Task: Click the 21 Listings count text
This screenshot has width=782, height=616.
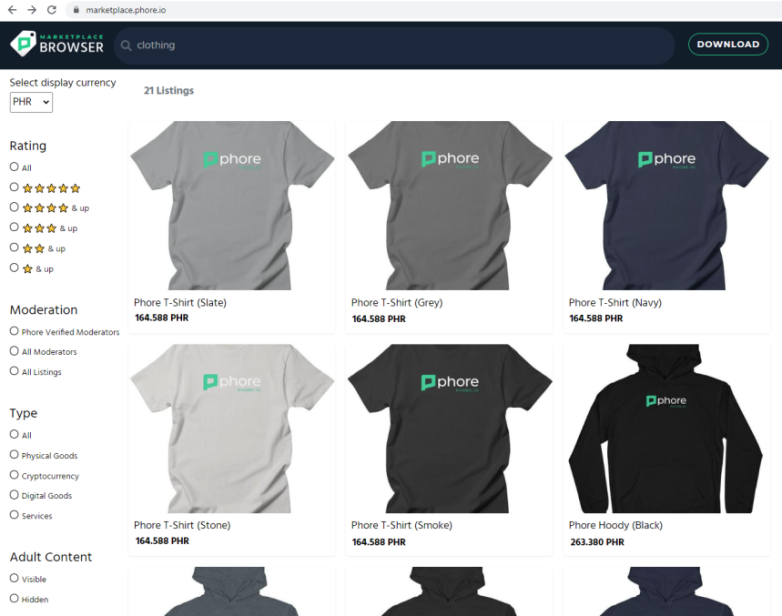Action: 169,91
